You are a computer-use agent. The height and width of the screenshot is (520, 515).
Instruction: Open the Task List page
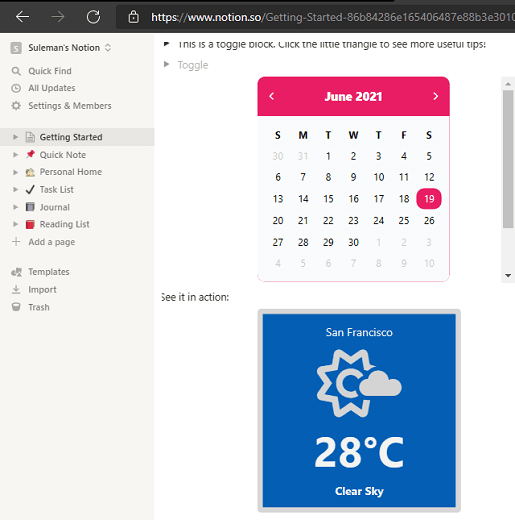[57, 189]
